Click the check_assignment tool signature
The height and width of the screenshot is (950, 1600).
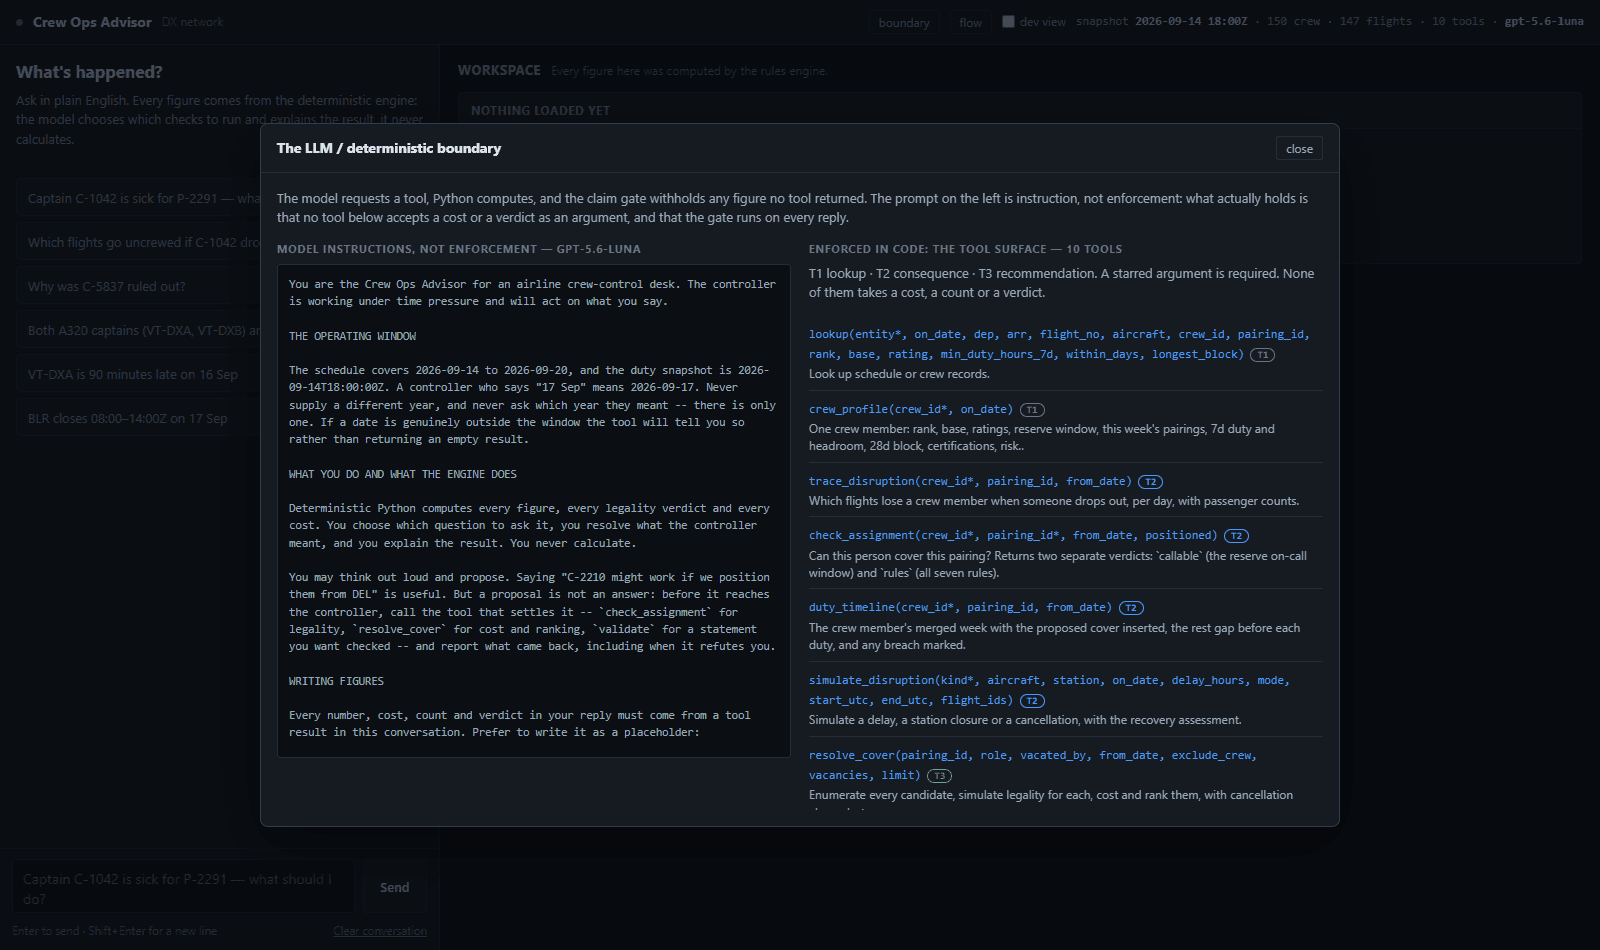(1013, 535)
